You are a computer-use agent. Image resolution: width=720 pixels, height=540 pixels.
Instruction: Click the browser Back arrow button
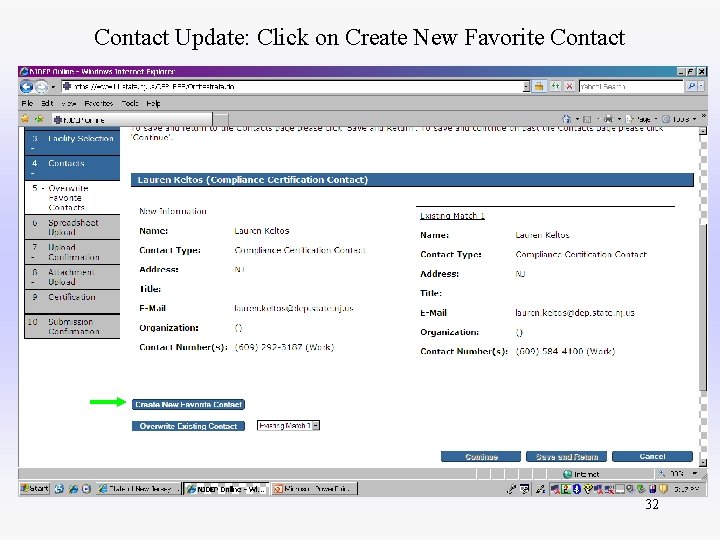pos(26,87)
